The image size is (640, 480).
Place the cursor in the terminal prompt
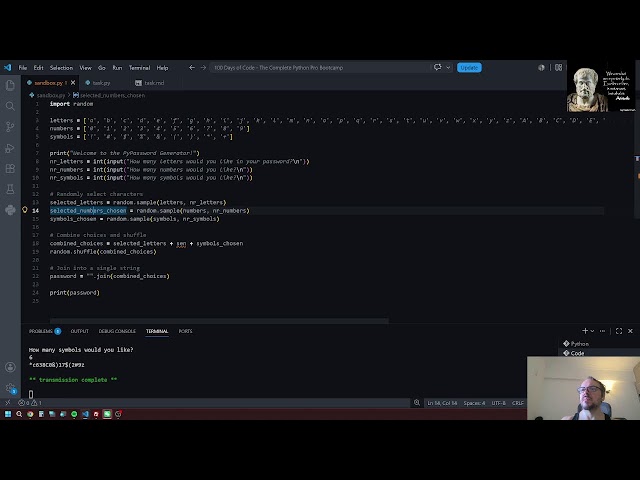pos(31,394)
